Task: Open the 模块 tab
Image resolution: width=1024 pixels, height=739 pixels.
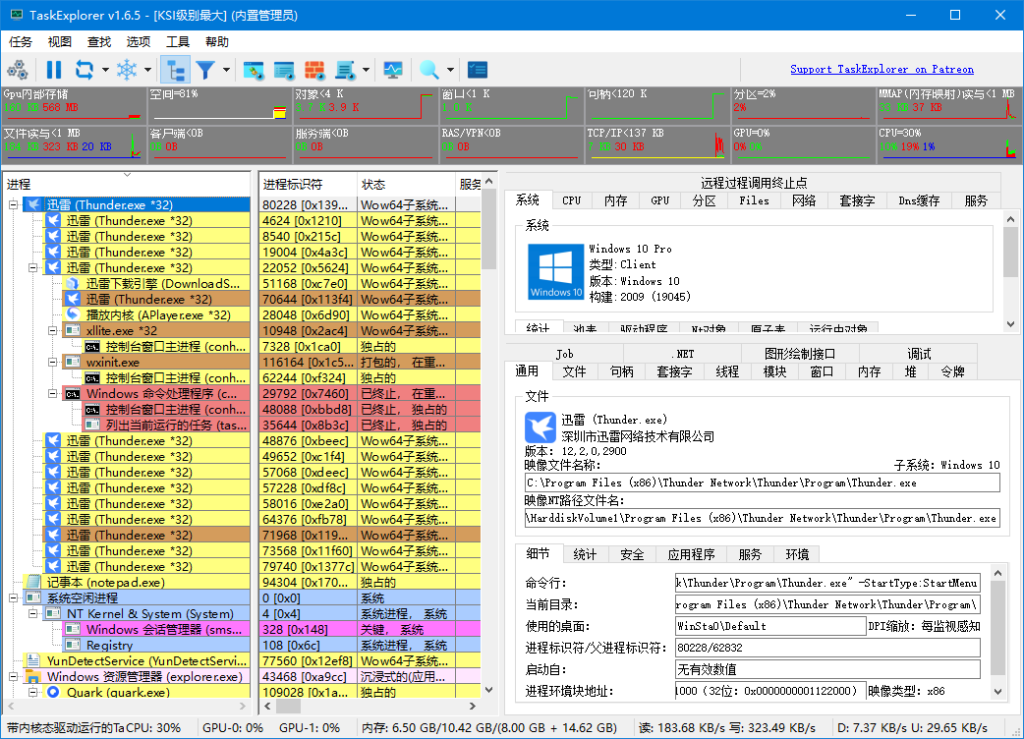Action: 775,371
